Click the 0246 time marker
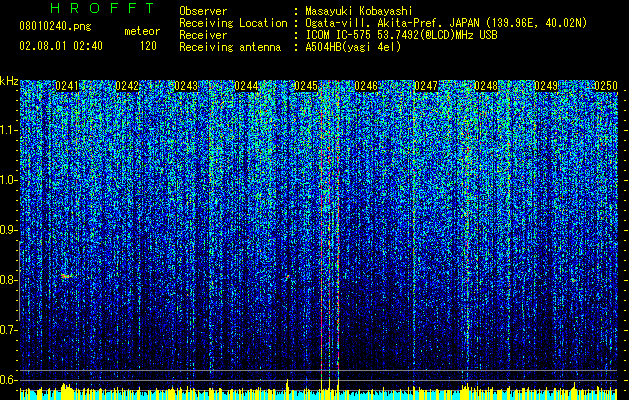 [x=366, y=86]
